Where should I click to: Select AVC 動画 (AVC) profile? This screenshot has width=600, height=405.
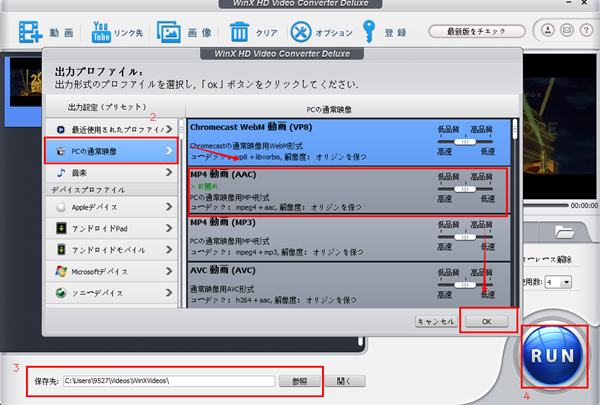point(349,285)
